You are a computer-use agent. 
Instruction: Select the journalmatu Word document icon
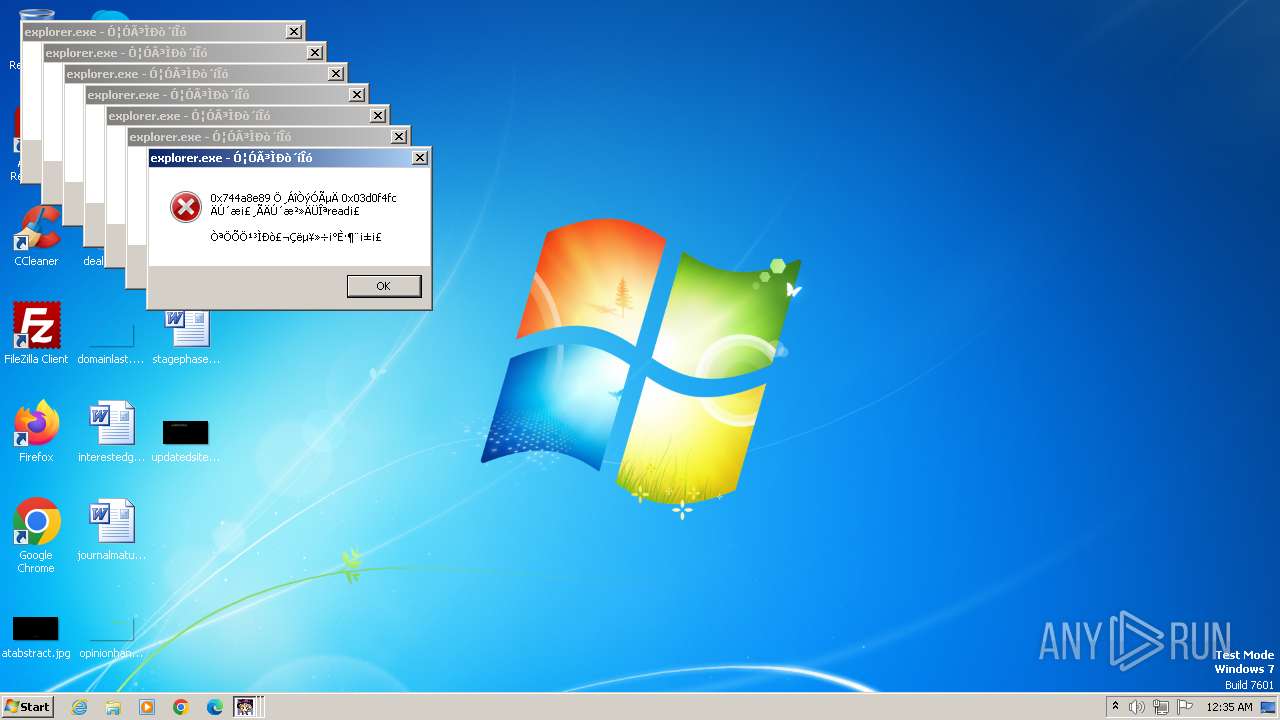click(111, 530)
